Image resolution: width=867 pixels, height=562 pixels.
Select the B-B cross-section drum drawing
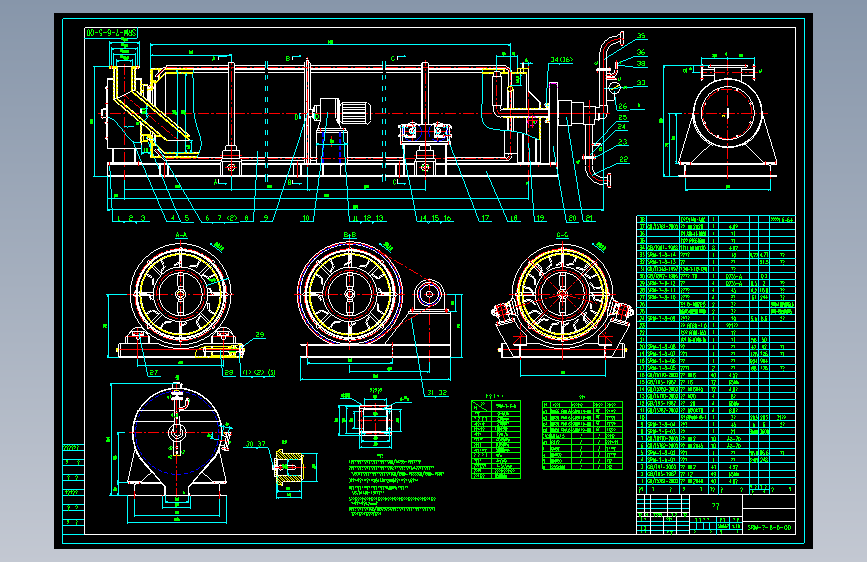[376, 301]
